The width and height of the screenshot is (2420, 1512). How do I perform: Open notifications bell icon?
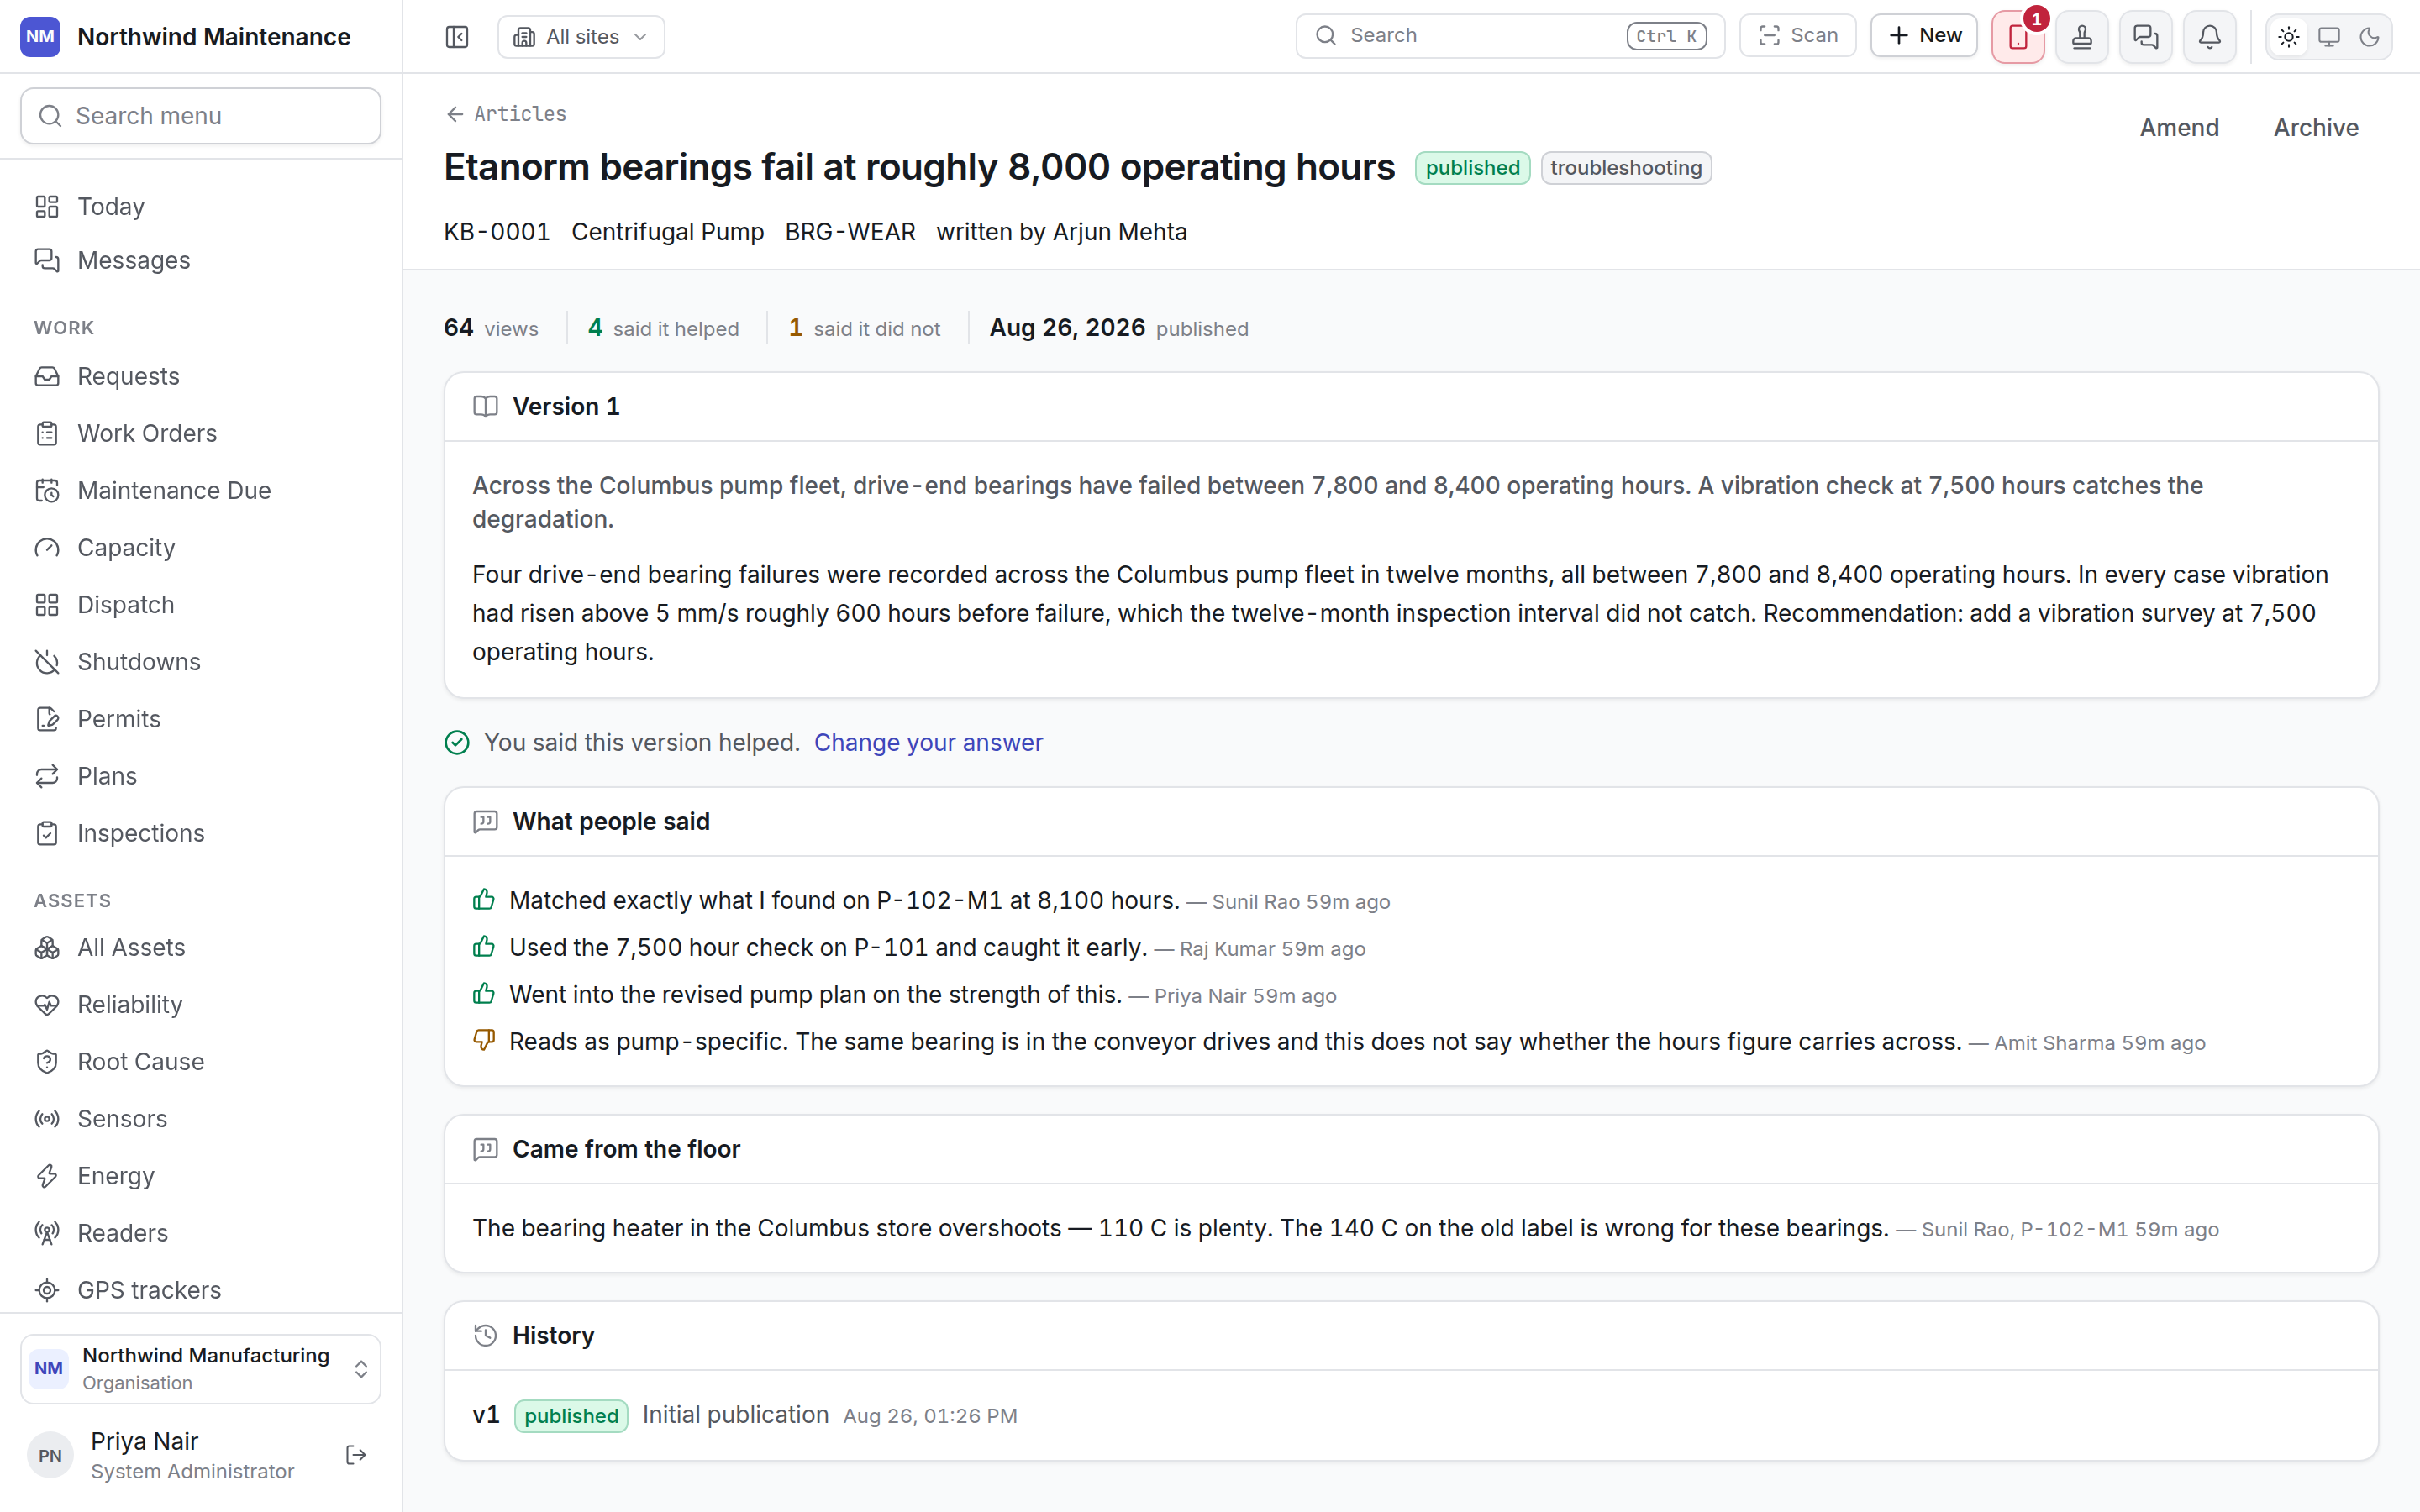pyautogui.click(x=2210, y=37)
